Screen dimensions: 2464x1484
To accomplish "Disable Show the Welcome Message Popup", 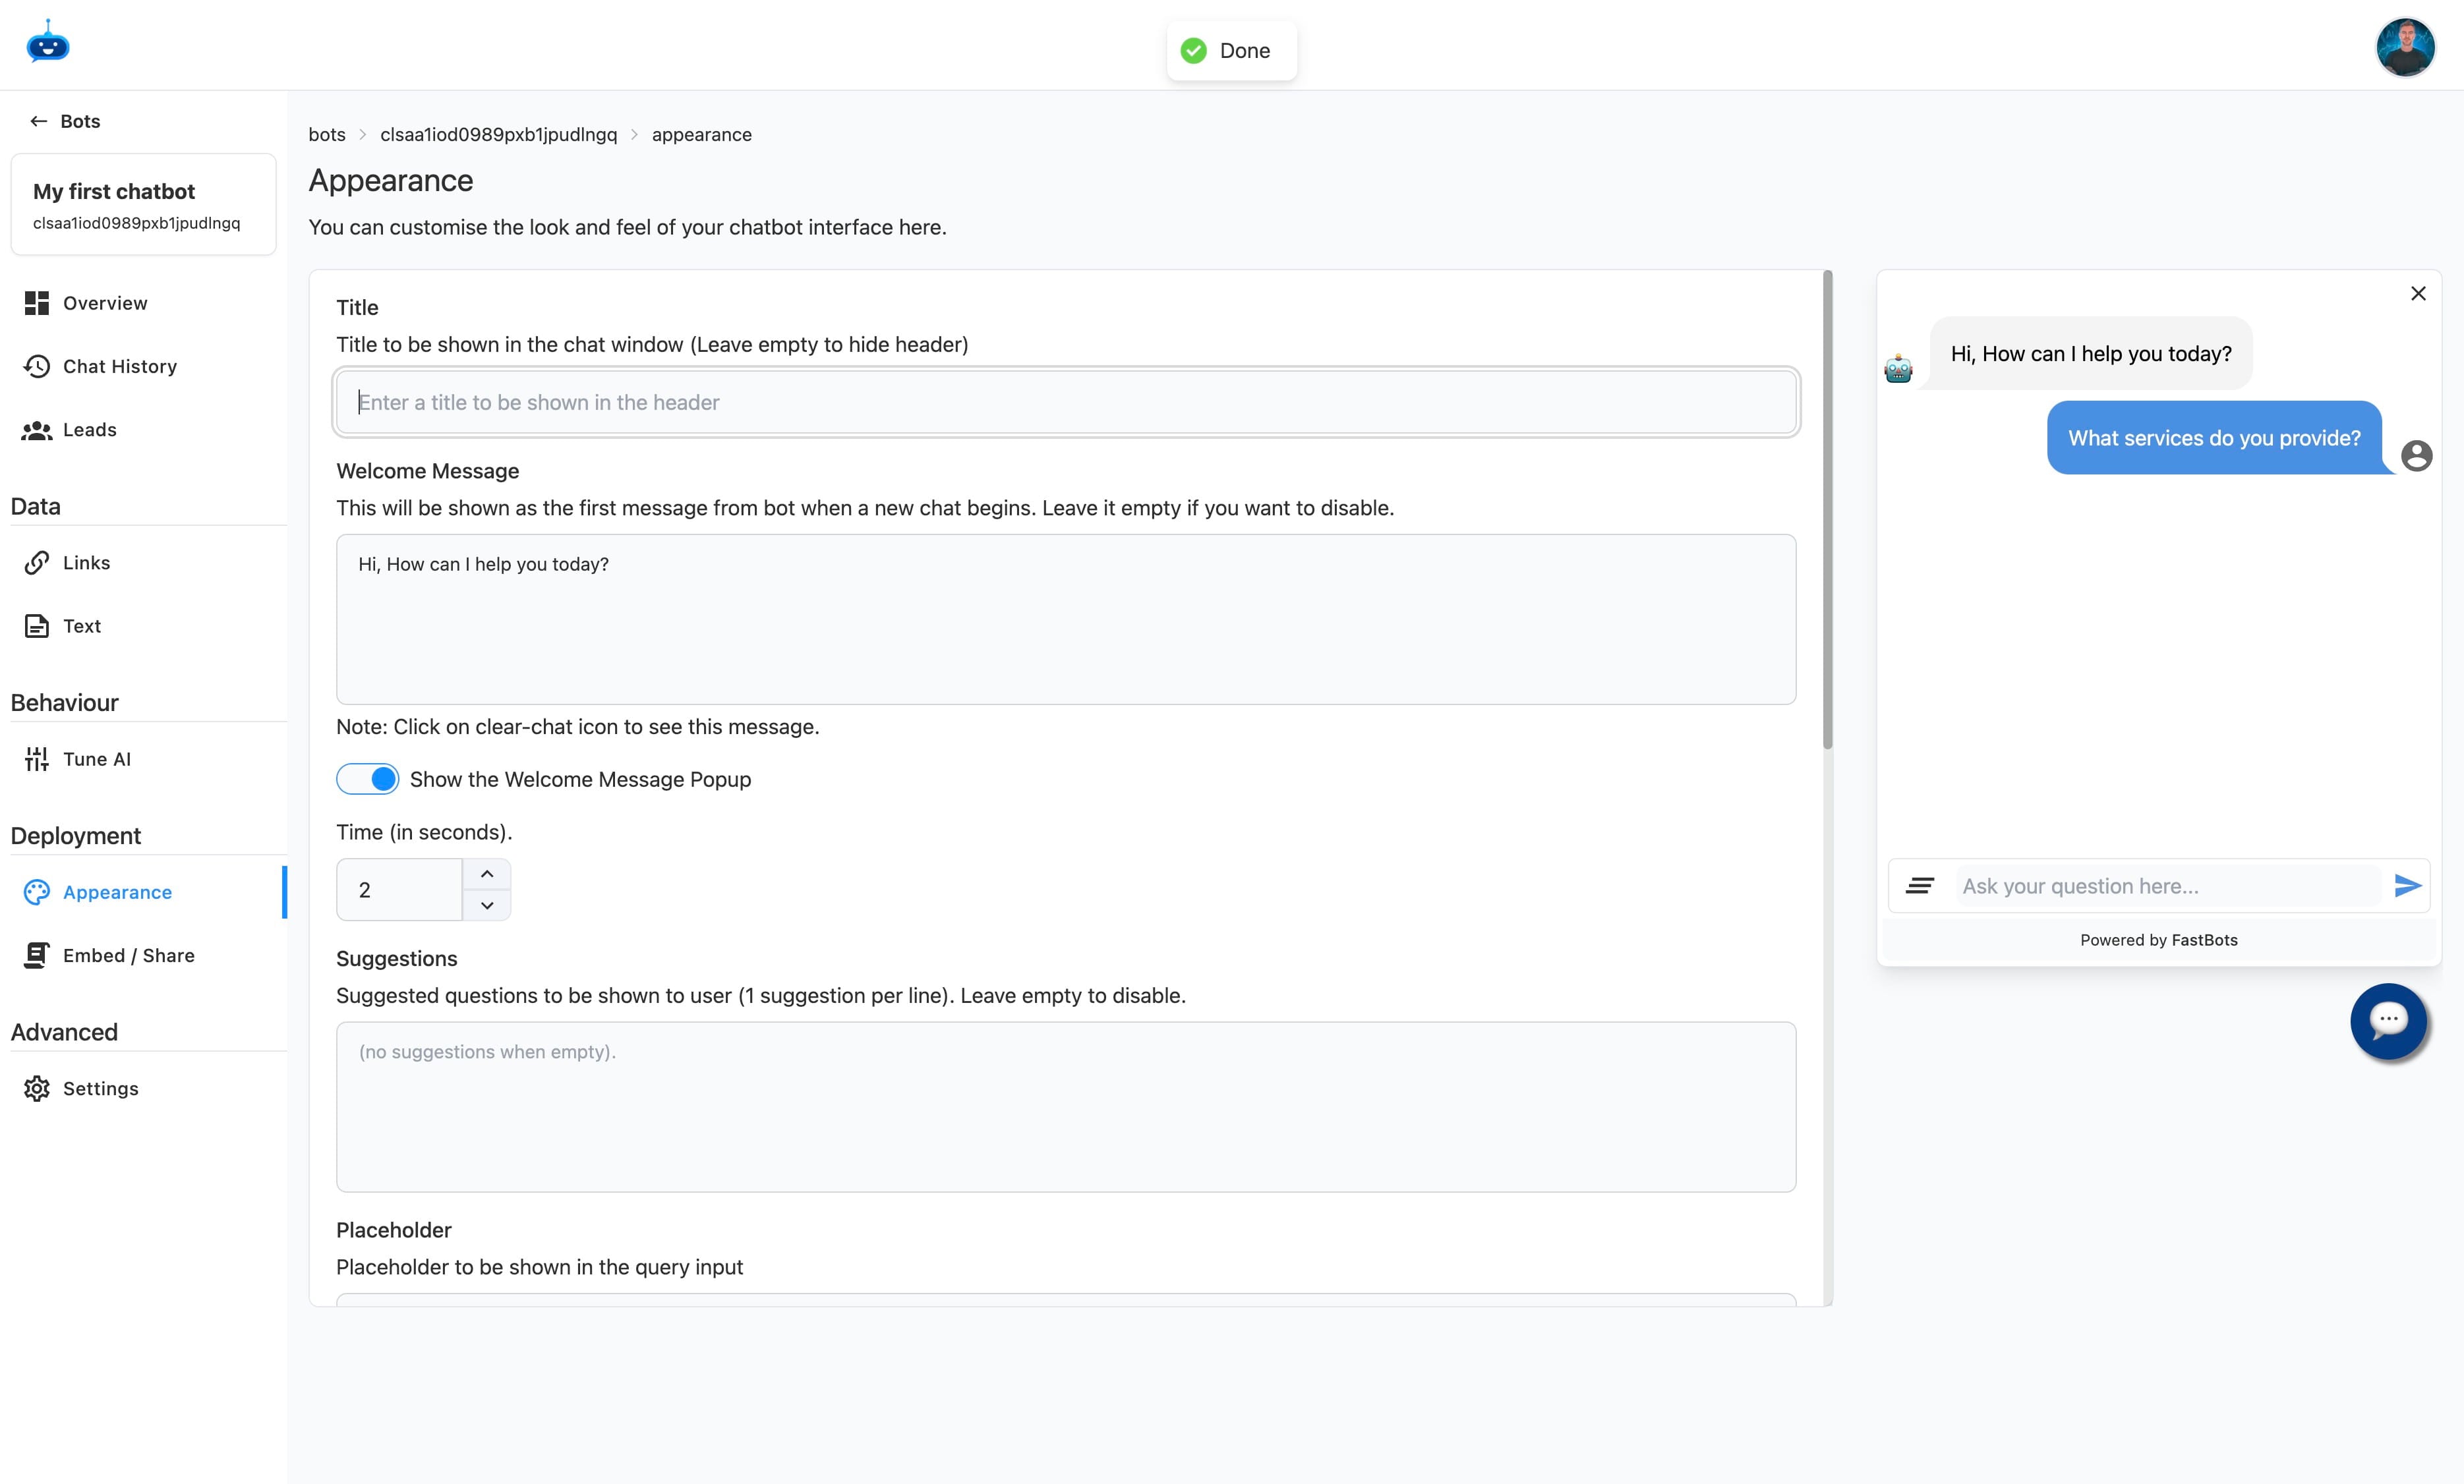I will click(x=368, y=778).
